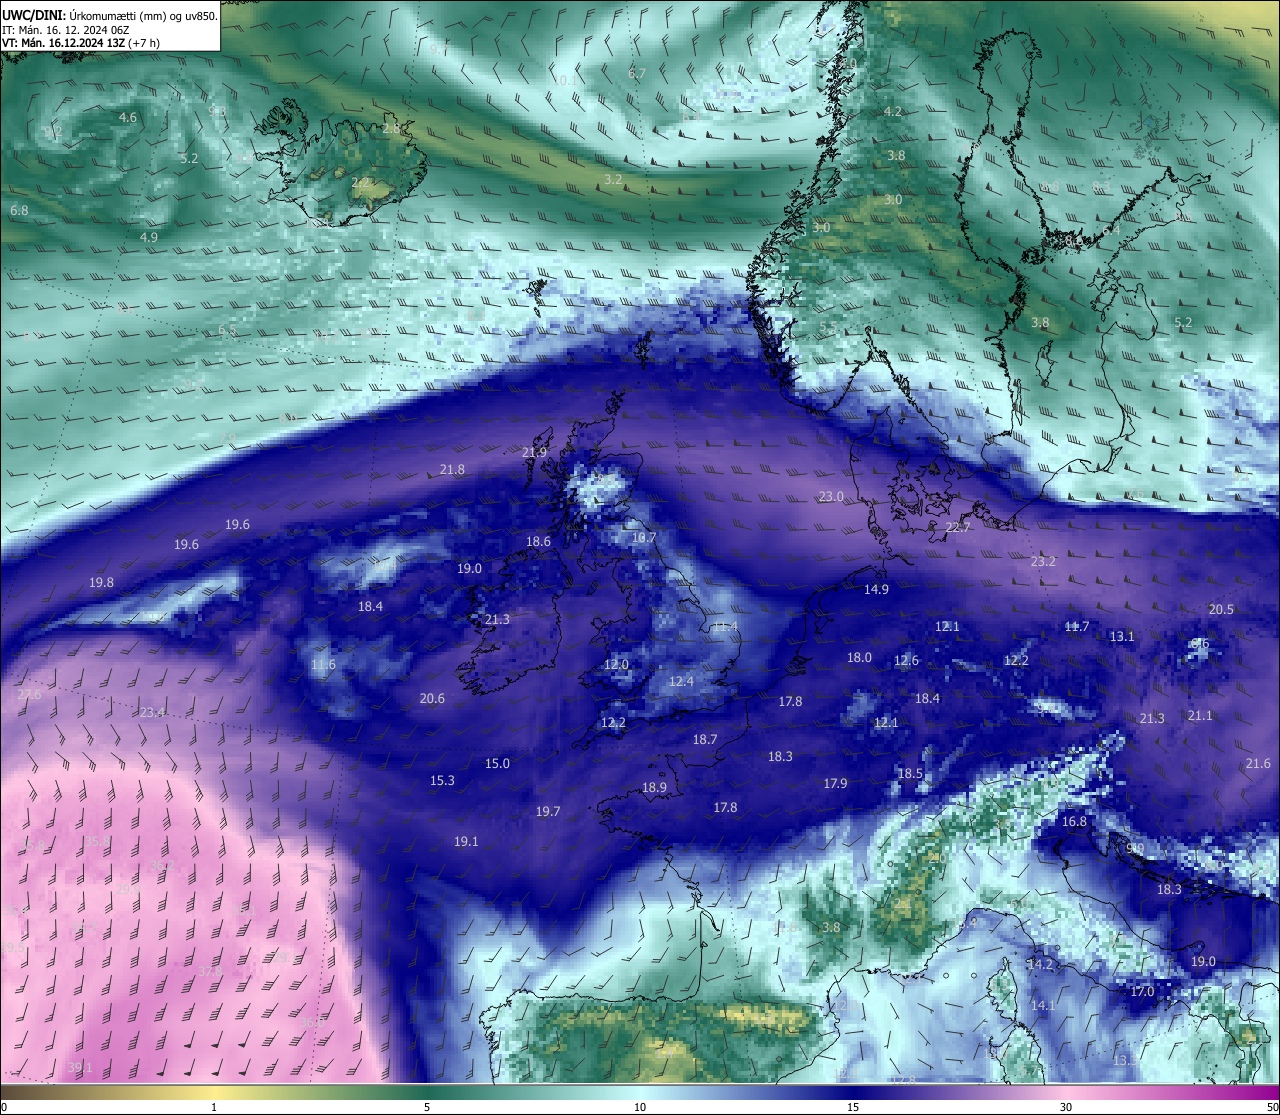Click the 17.0 value label
Viewport: 1280px width, 1115px height.
point(1142,991)
